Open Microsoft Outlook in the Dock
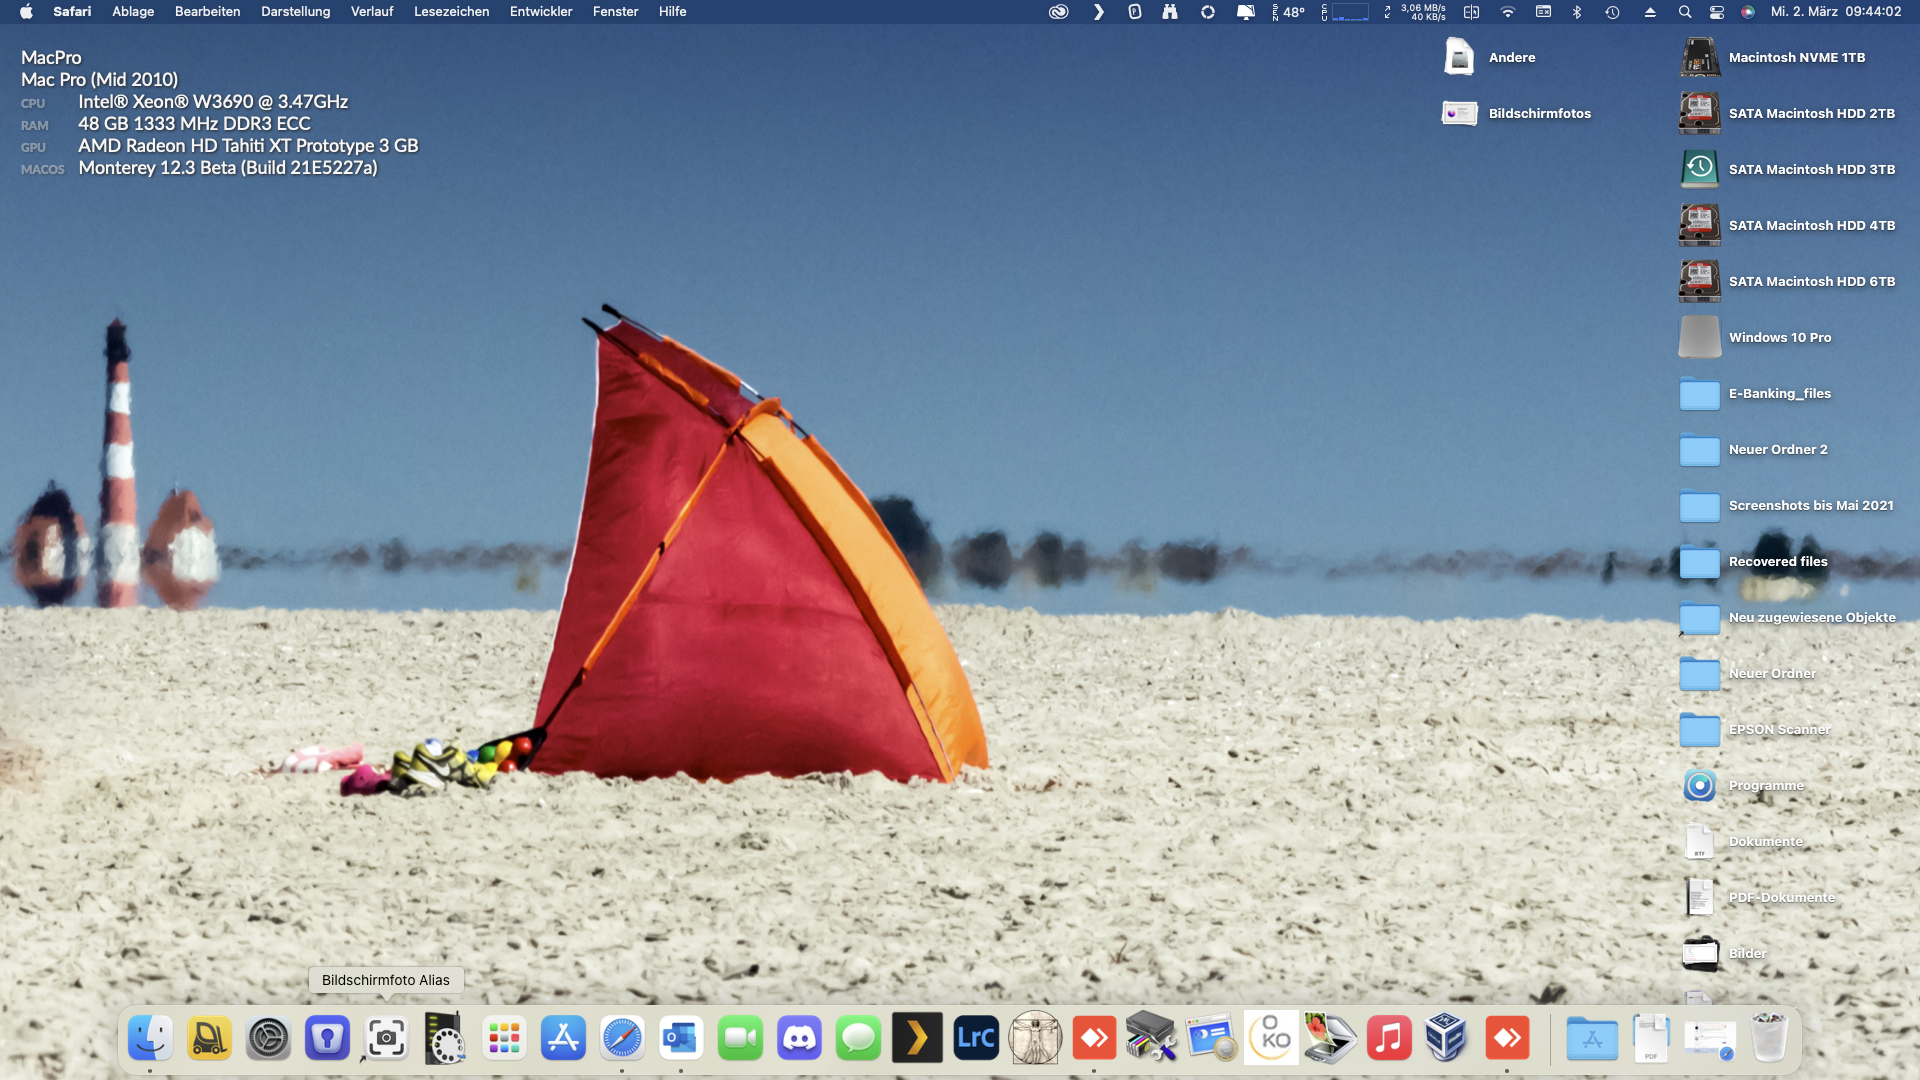 click(681, 1039)
